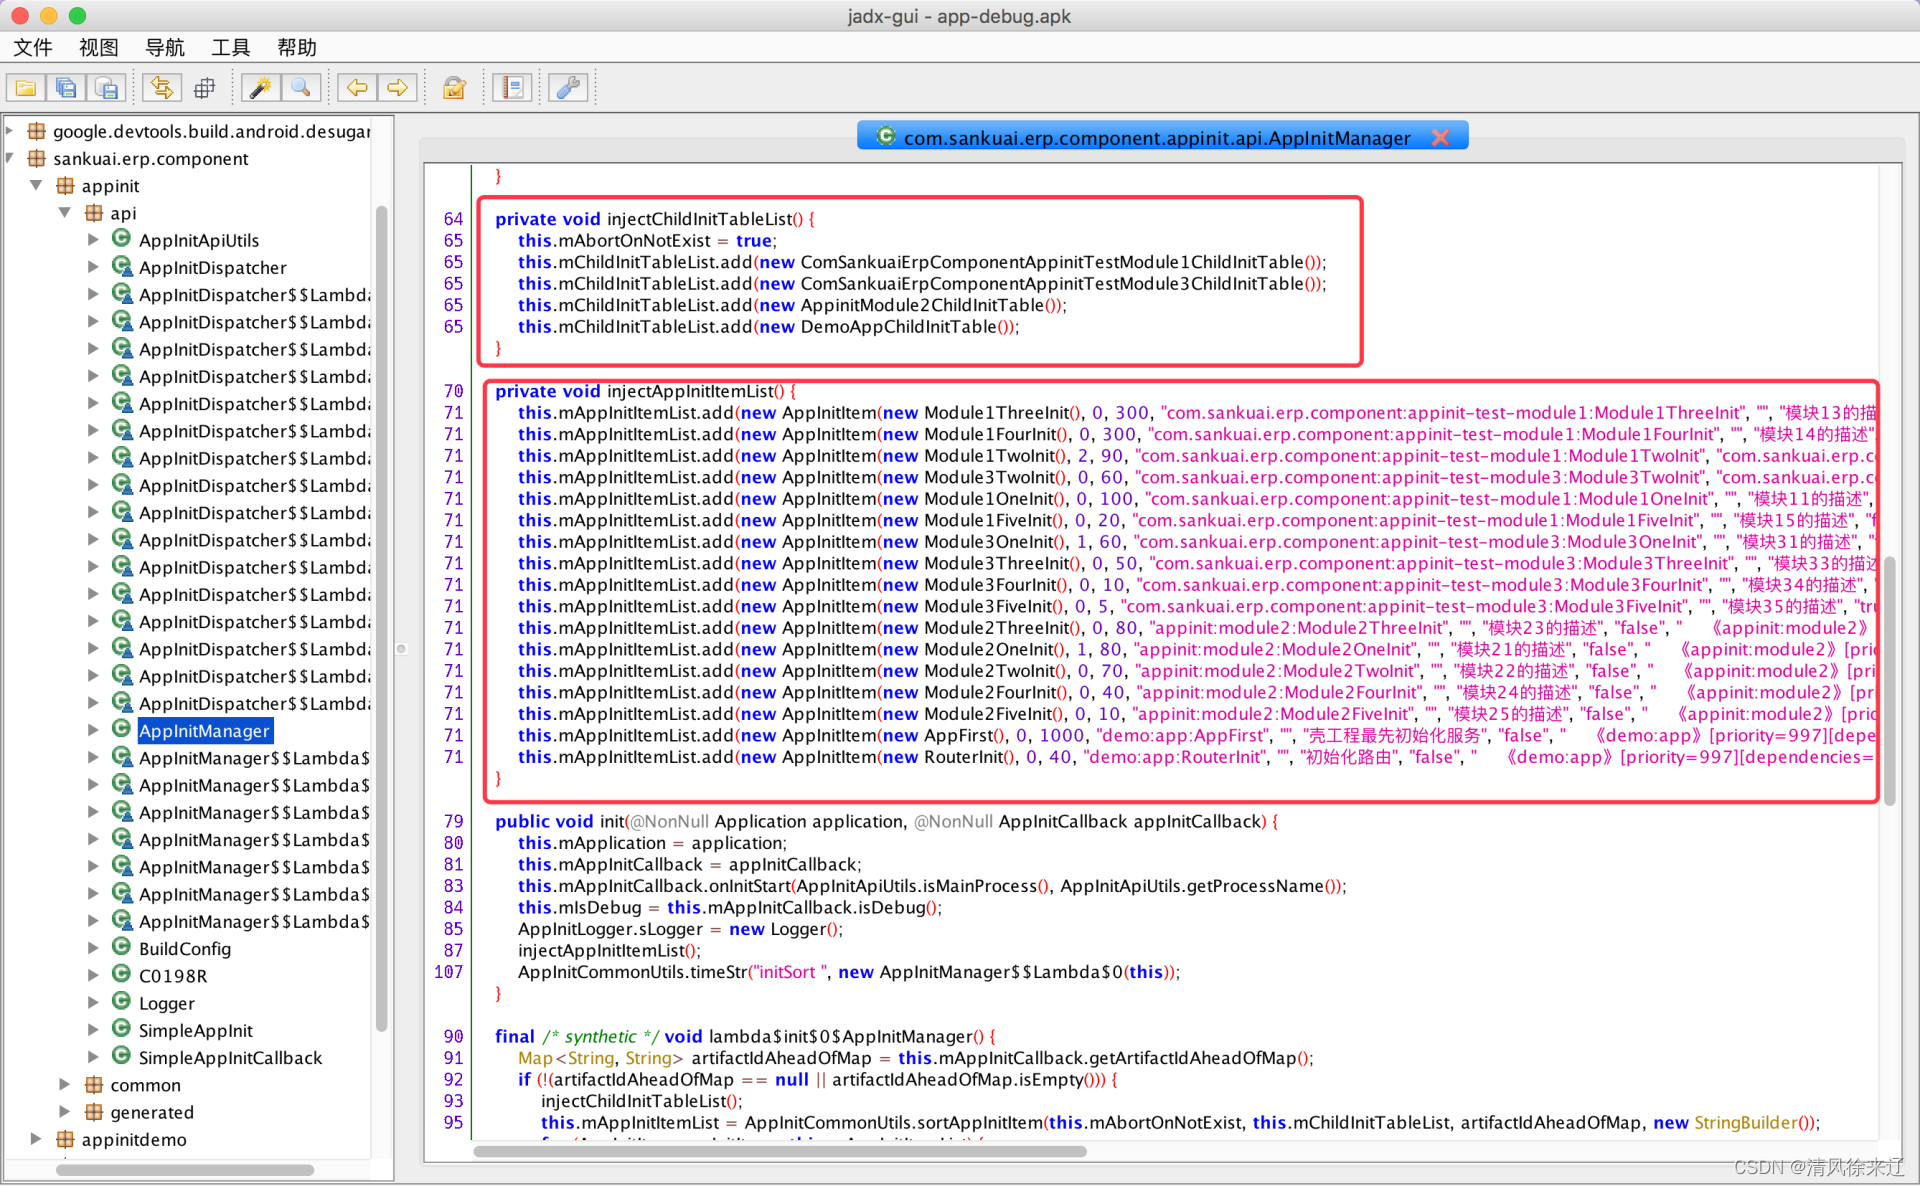This screenshot has width=1920, height=1186.
Task: Click the Export project disk icon
Action: (x=106, y=88)
